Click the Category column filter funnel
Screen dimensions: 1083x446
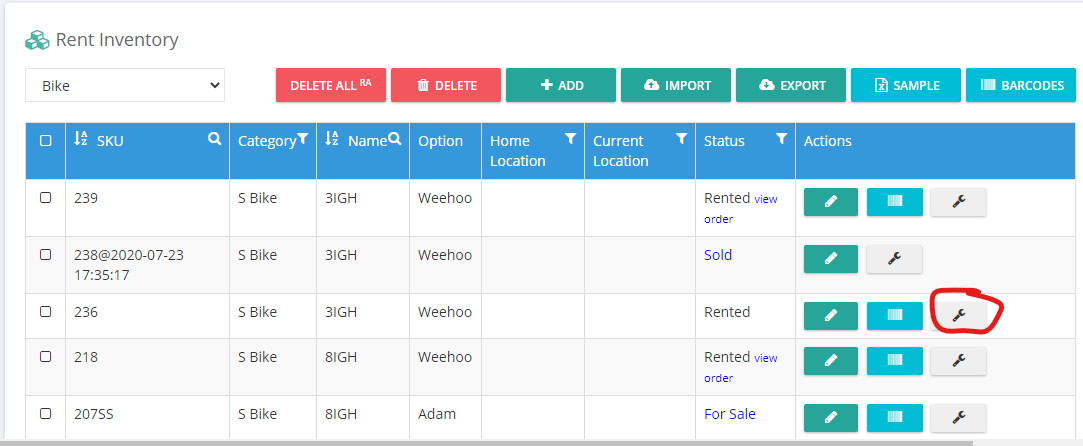click(303, 140)
